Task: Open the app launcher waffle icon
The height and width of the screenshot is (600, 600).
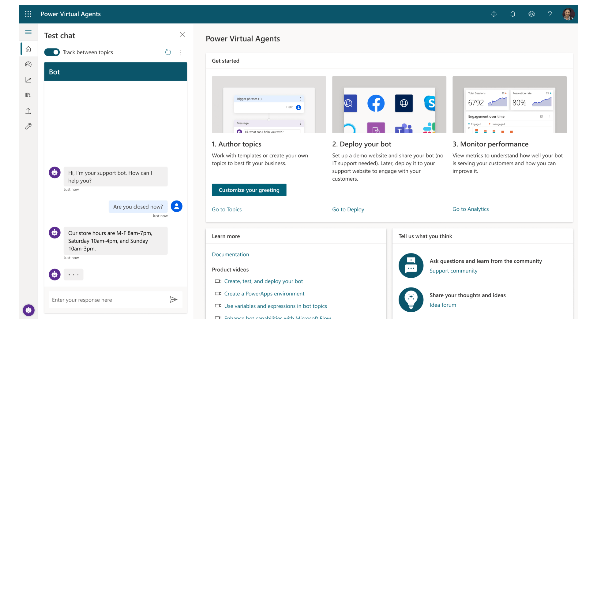Action: (x=28, y=14)
